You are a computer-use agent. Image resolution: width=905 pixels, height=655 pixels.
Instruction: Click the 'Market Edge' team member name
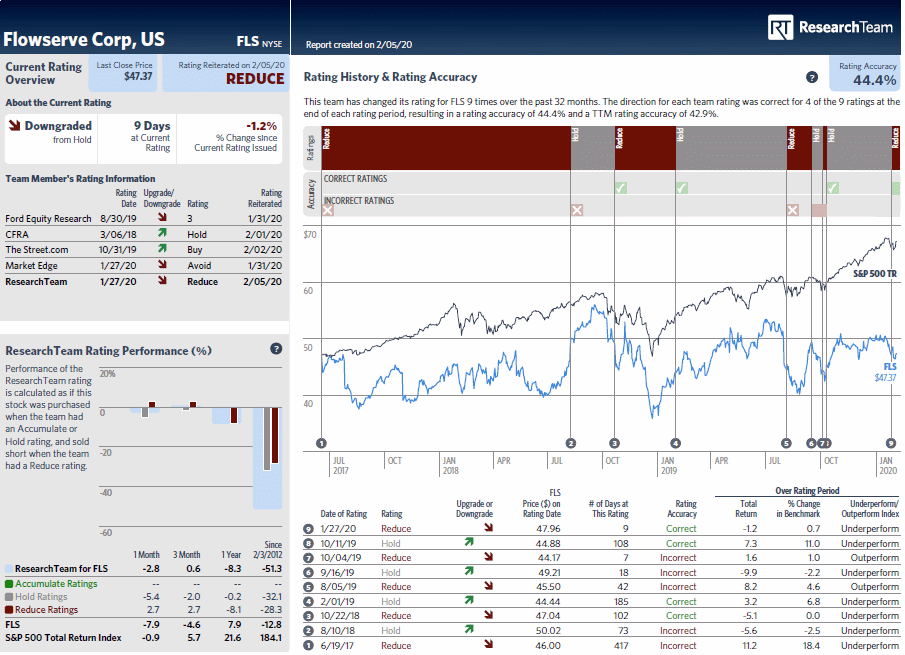[x=32, y=265]
